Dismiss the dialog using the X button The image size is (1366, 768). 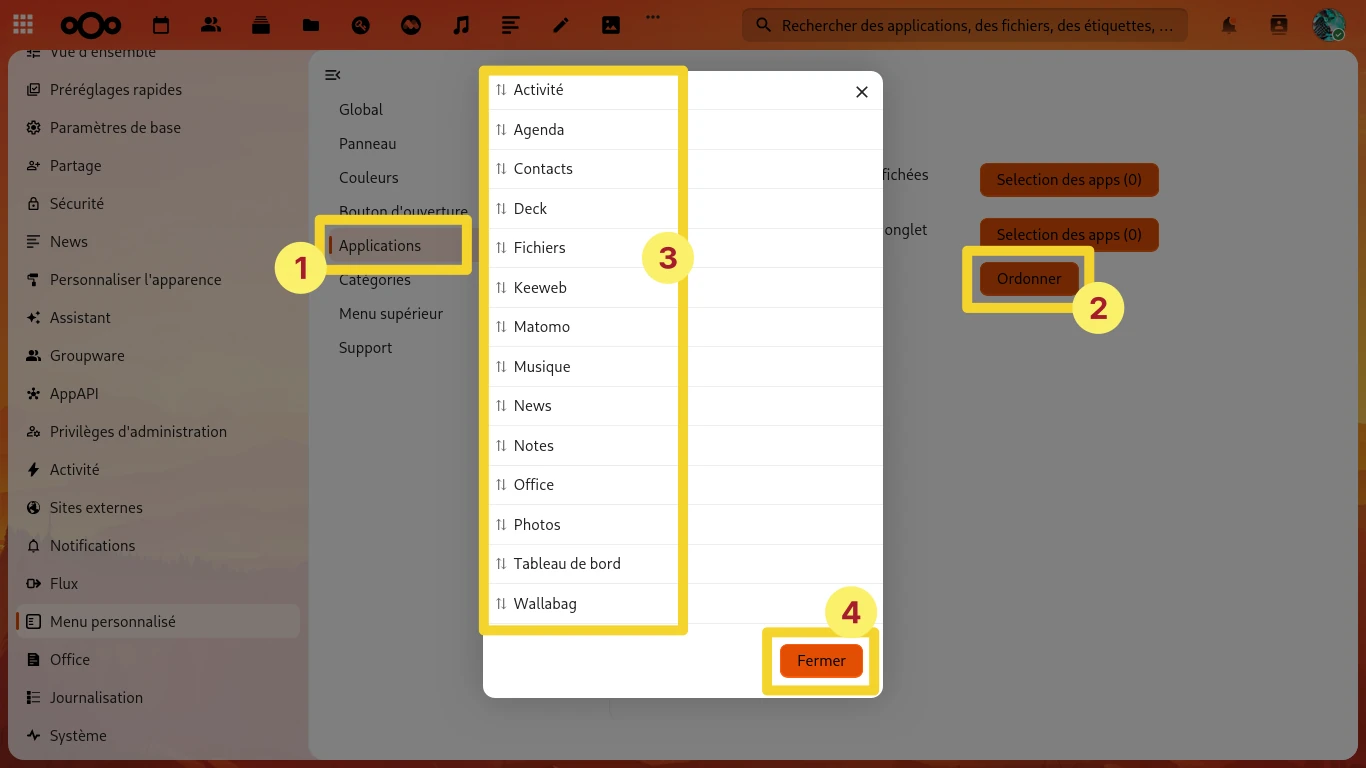point(862,92)
